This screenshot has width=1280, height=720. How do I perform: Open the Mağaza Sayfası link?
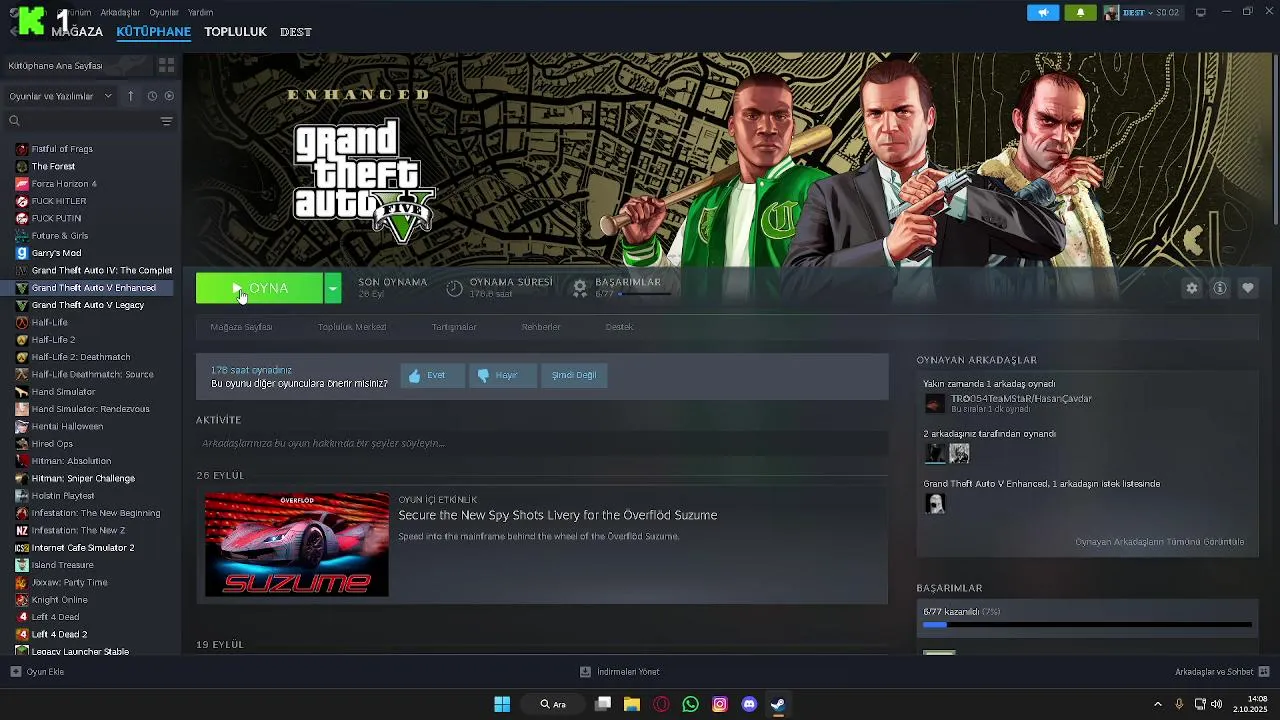pos(241,327)
